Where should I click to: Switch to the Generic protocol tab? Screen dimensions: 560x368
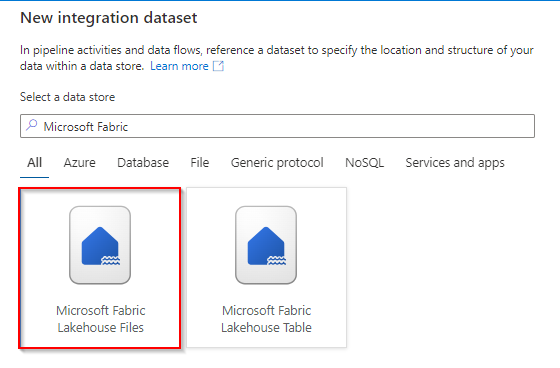click(277, 163)
